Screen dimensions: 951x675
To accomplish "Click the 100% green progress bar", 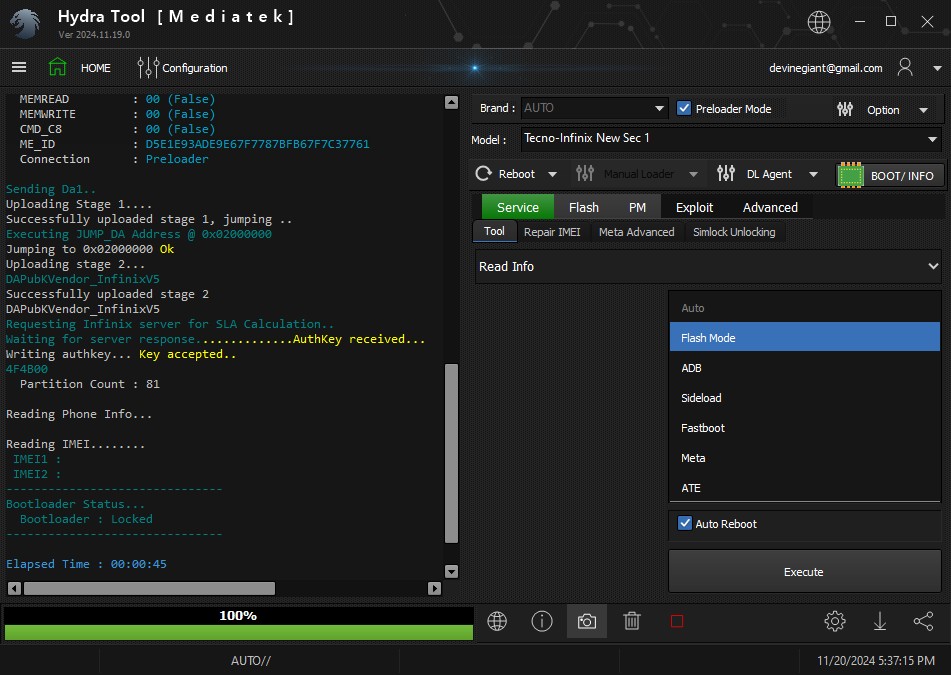I will (x=238, y=632).
